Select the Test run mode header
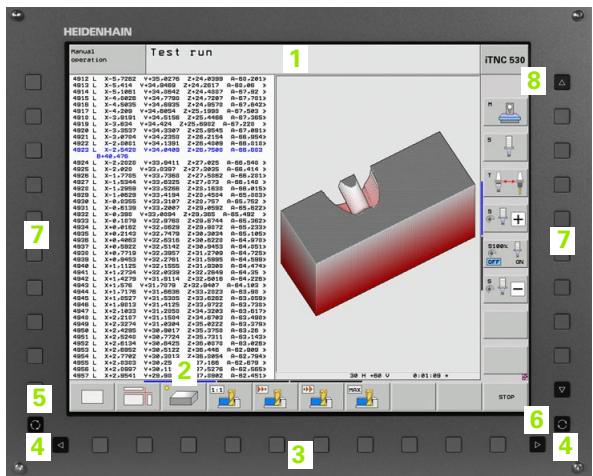Image resolution: width=593 pixels, height=476 pixels. pyautogui.click(x=181, y=52)
